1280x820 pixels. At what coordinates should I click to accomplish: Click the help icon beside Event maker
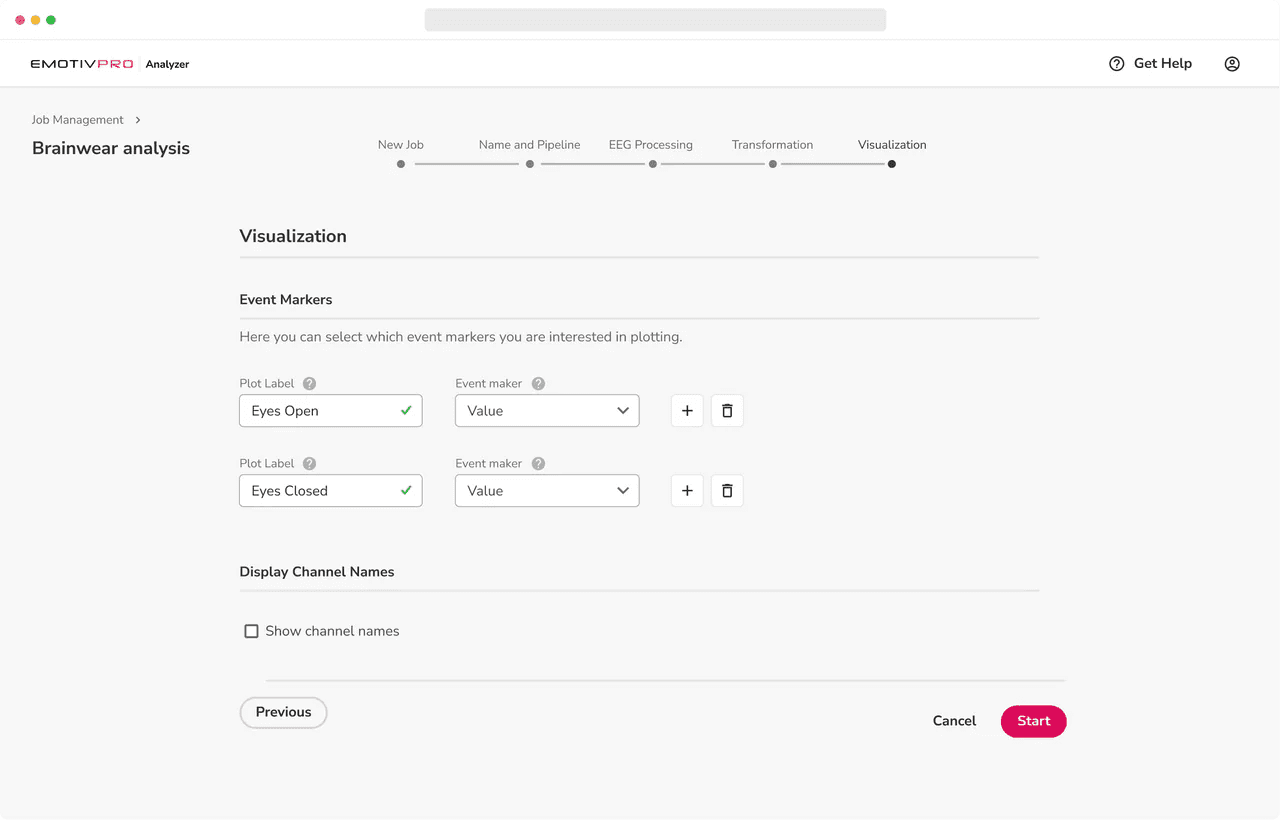pyautogui.click(x=538, y=383)
